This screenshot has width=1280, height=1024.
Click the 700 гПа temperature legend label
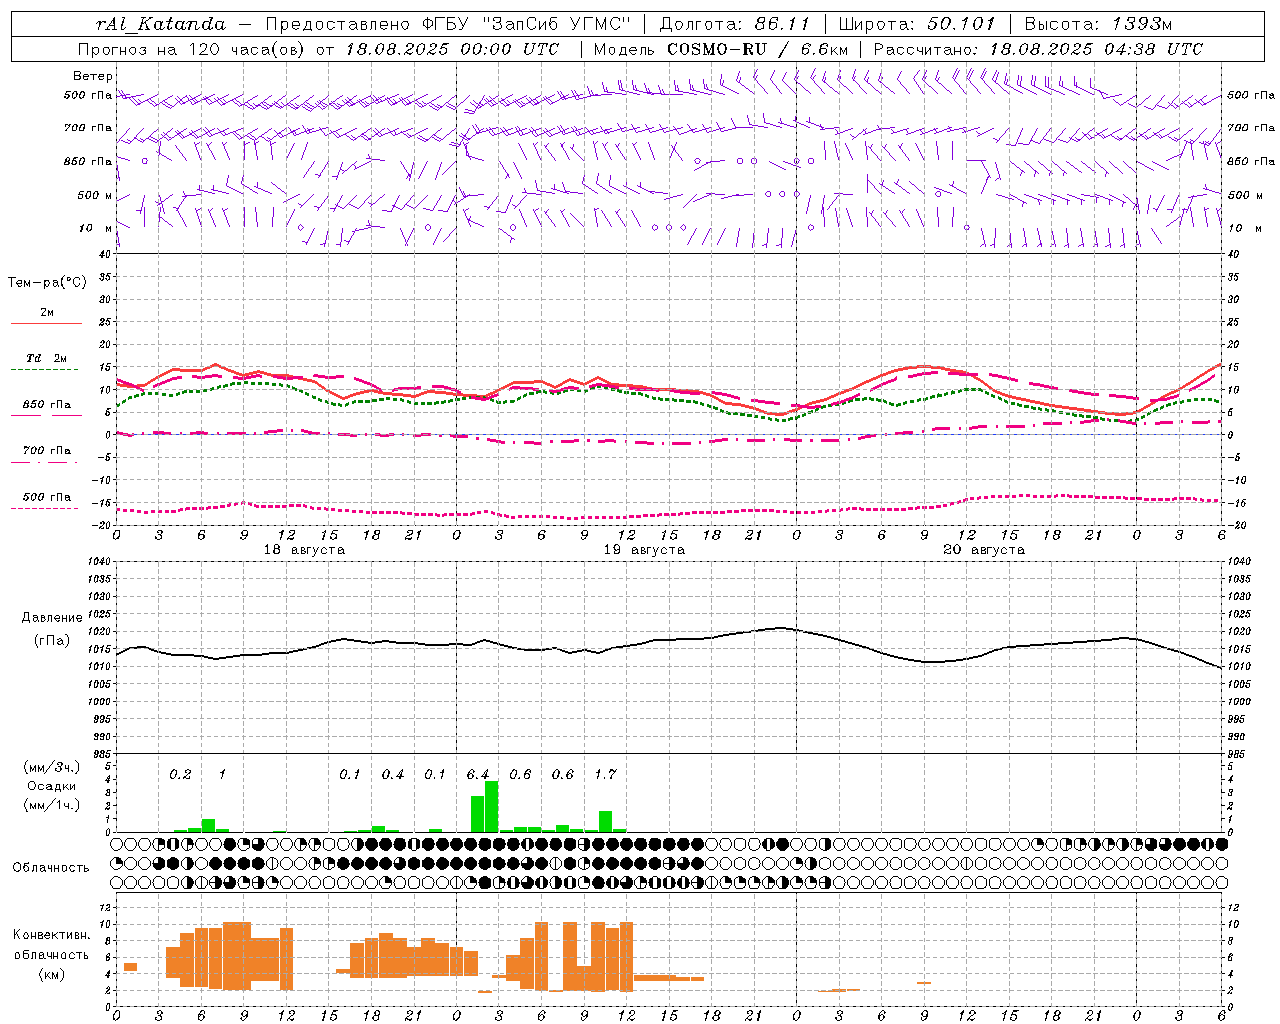[47, 451]
